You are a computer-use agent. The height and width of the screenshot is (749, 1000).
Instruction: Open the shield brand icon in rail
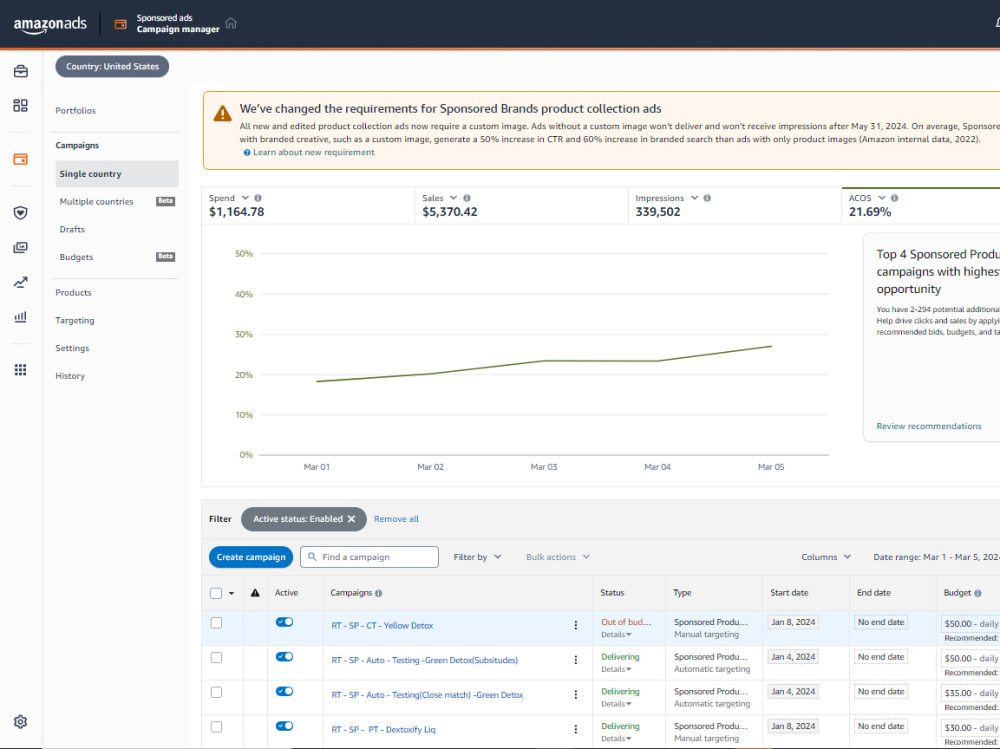[20, 212]
